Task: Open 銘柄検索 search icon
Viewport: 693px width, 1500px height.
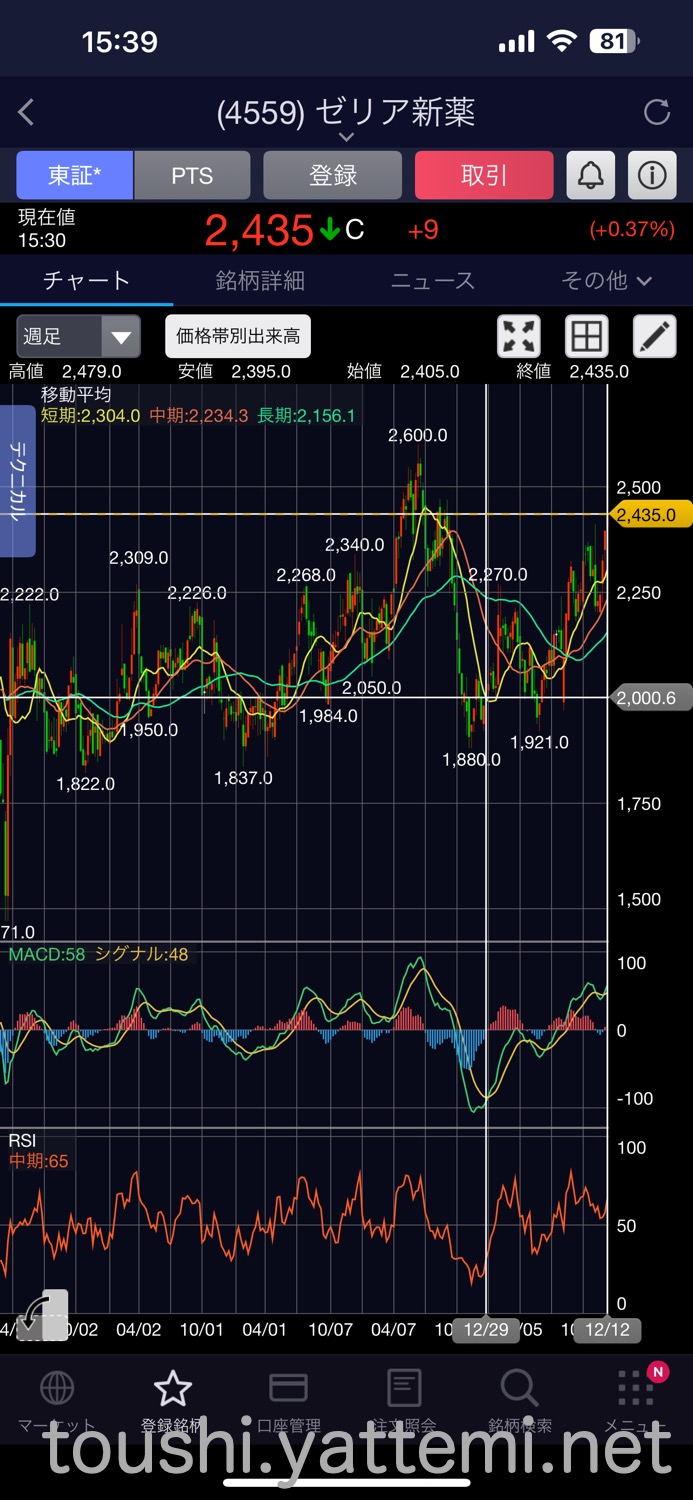Action: 519,1390
